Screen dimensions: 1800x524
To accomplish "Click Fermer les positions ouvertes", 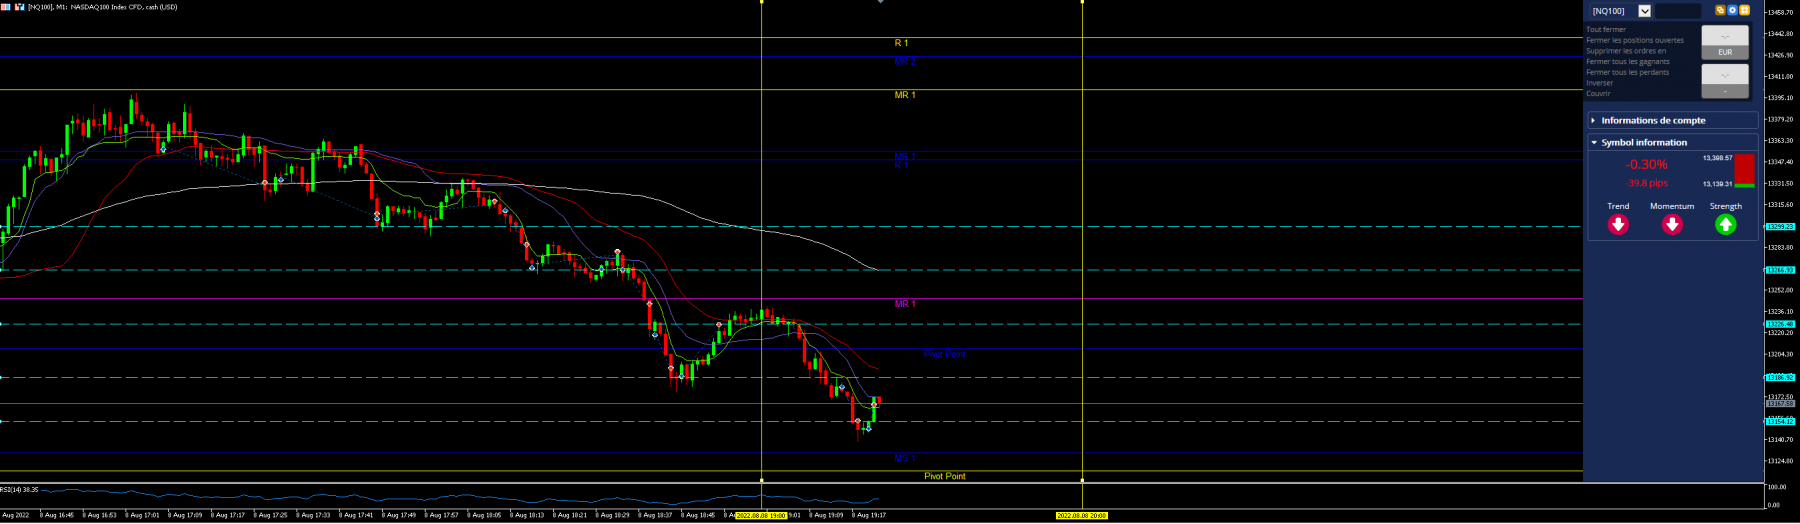I will [1635, 40].
